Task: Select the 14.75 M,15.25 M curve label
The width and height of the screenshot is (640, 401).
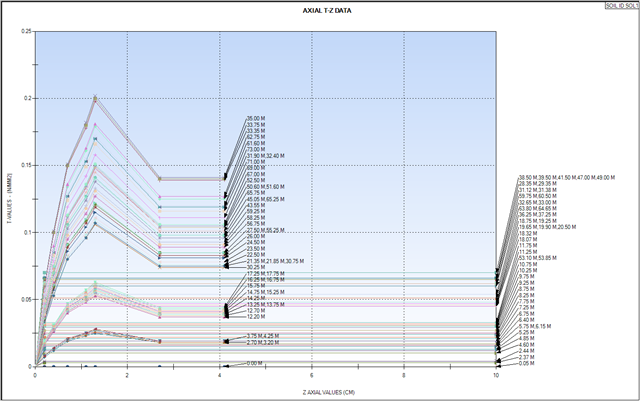Action: [x=266, y=292]
